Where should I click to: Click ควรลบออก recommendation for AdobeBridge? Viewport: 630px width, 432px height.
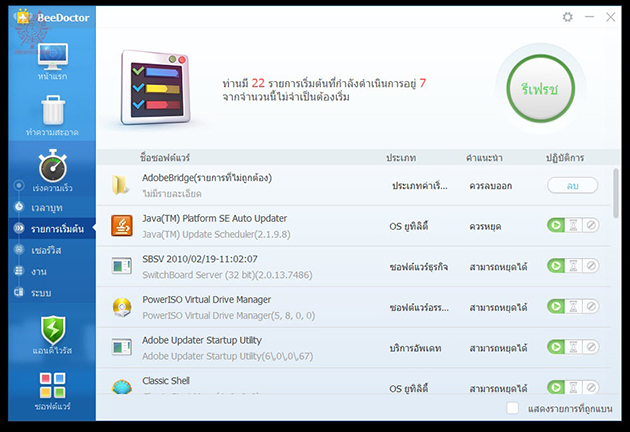tap(491, 186)
